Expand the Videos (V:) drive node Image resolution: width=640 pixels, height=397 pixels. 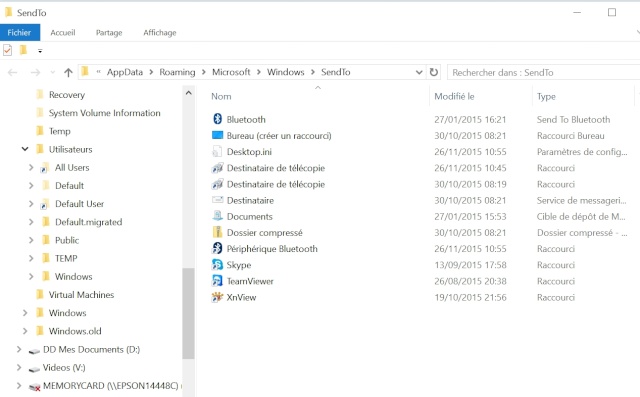19,367
